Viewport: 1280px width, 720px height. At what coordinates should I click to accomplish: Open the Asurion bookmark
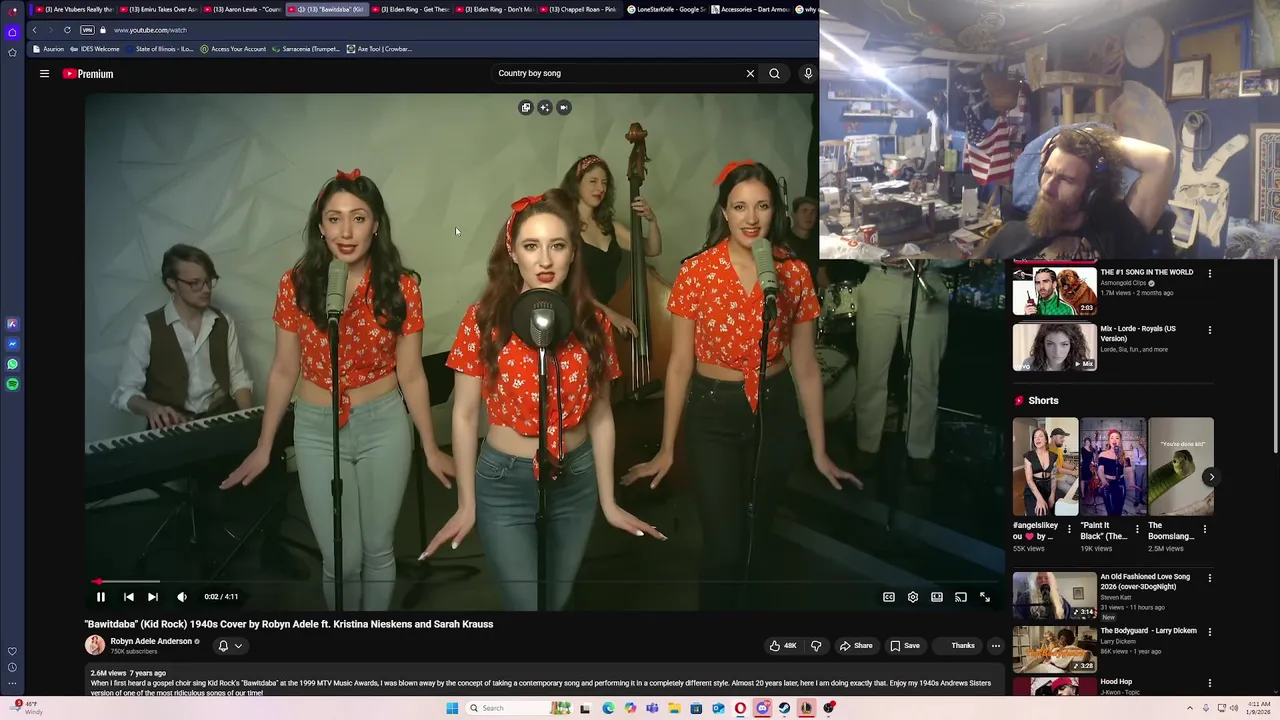coord(48,49)
